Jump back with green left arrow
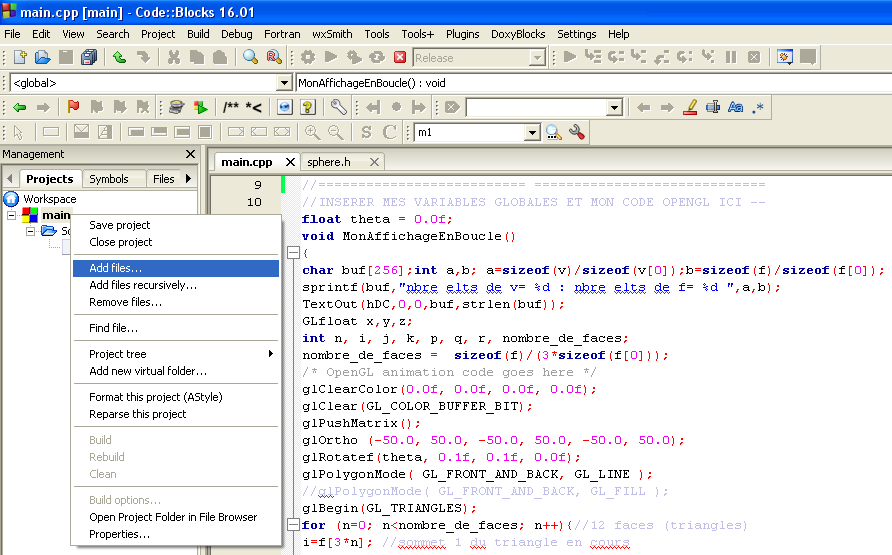The height and width of the screenshot is (555, 892). pyautogui.click(x=20, y=107)
